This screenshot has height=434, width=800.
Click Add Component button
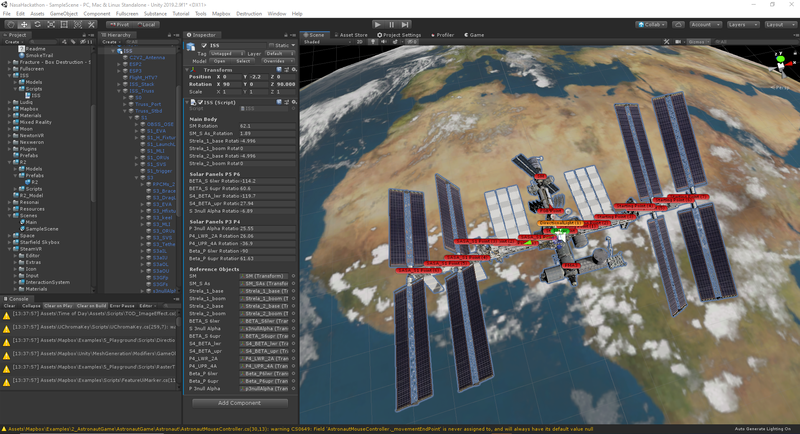point(240,403)
